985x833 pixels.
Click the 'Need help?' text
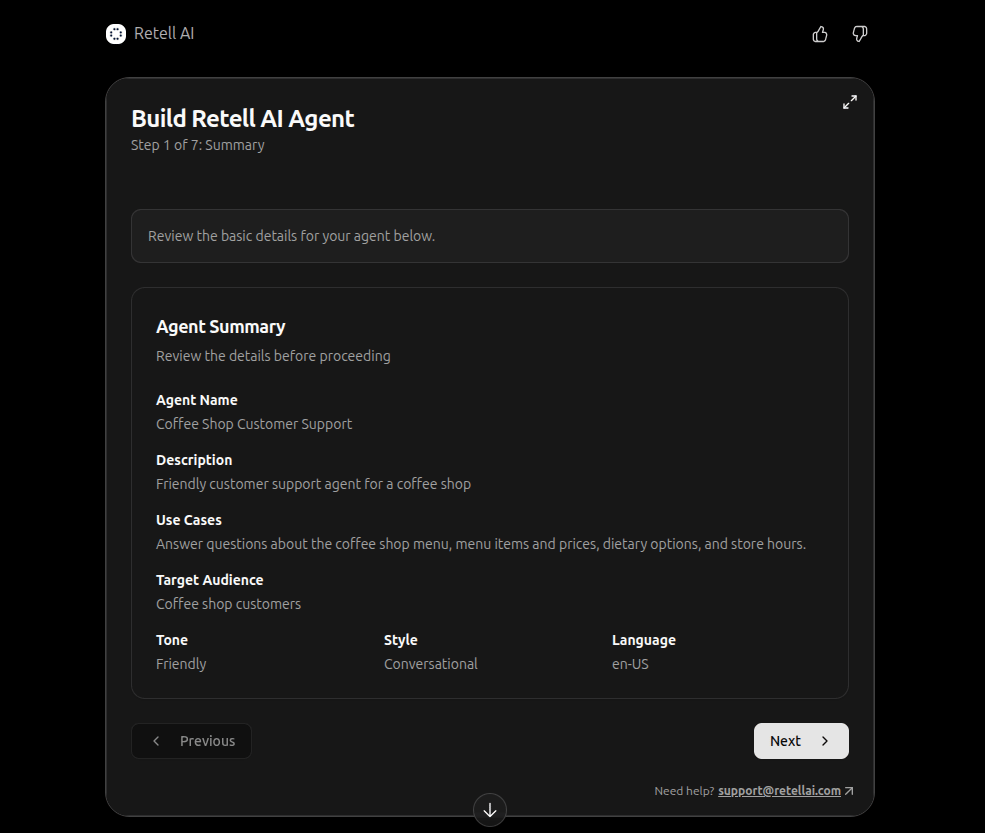tap(684, 791)
